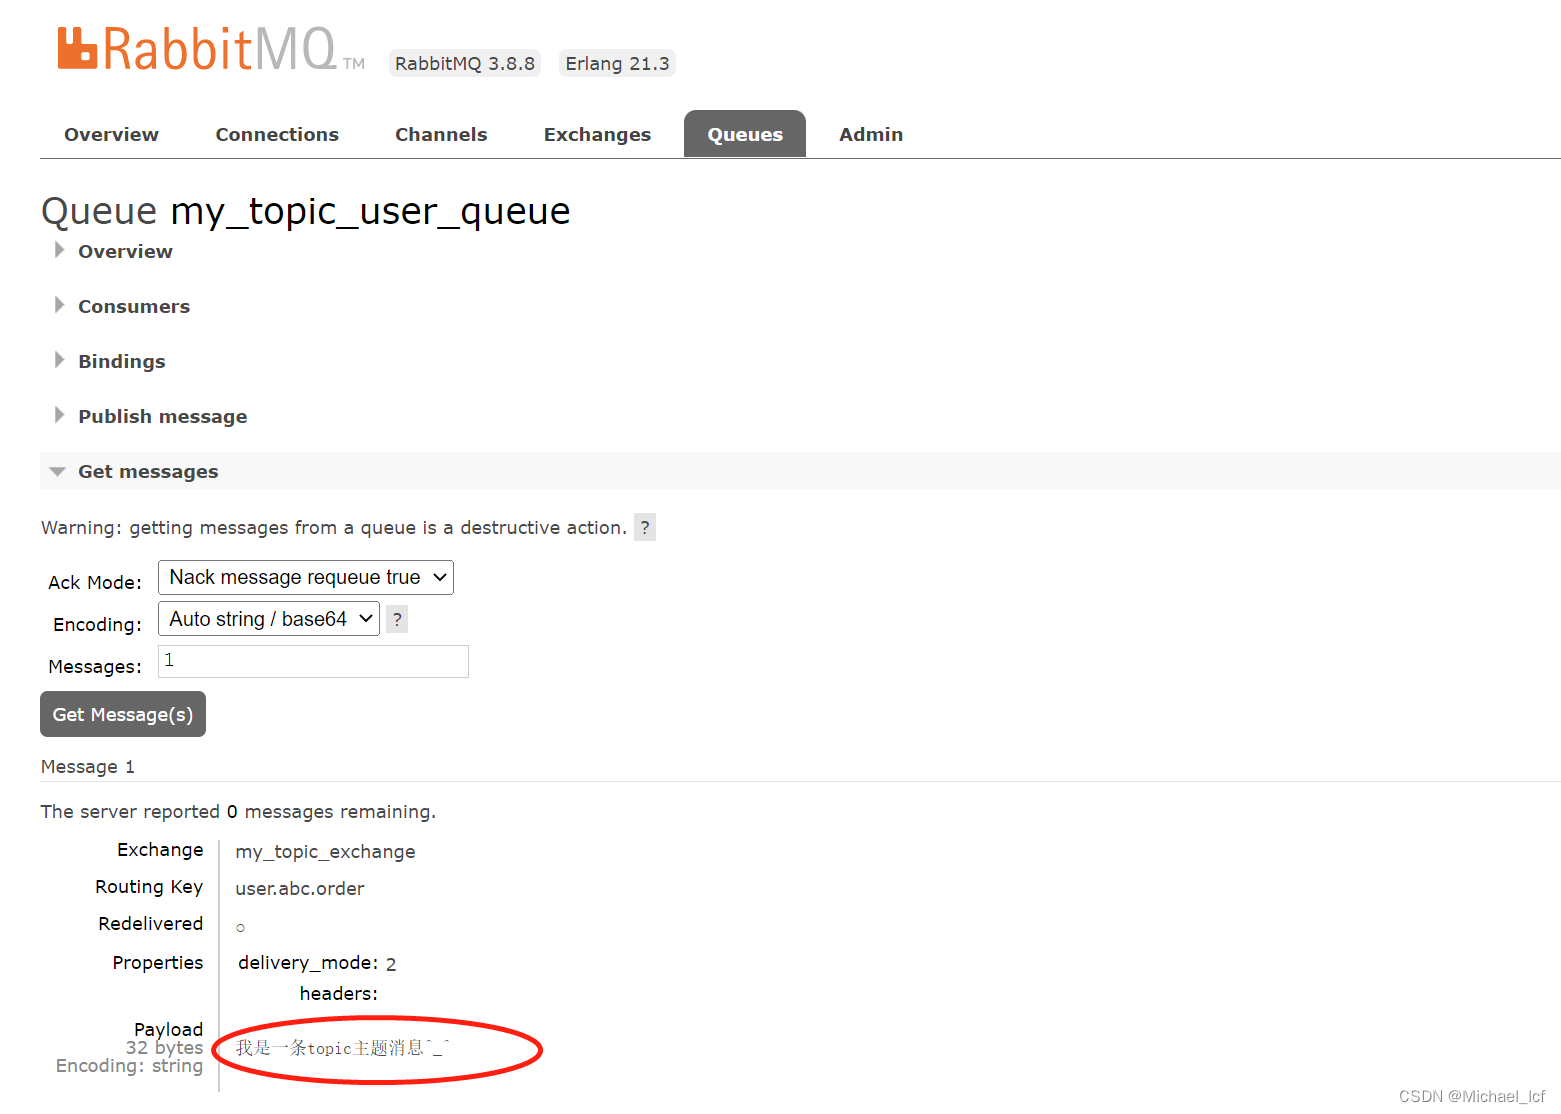Select the user.abc.order routing key value

(300, 888)
